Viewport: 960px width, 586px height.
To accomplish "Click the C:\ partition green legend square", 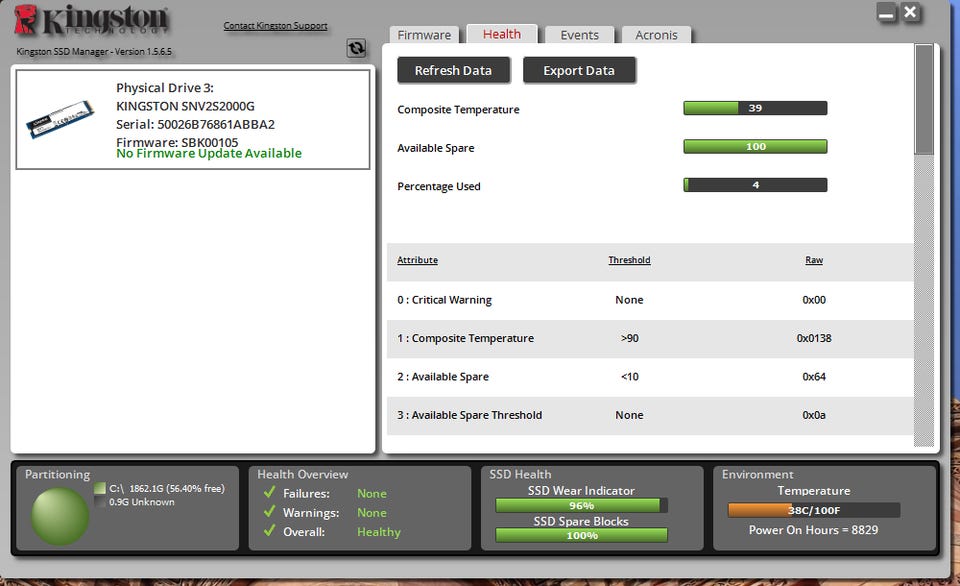I will (x=100, y=488).
